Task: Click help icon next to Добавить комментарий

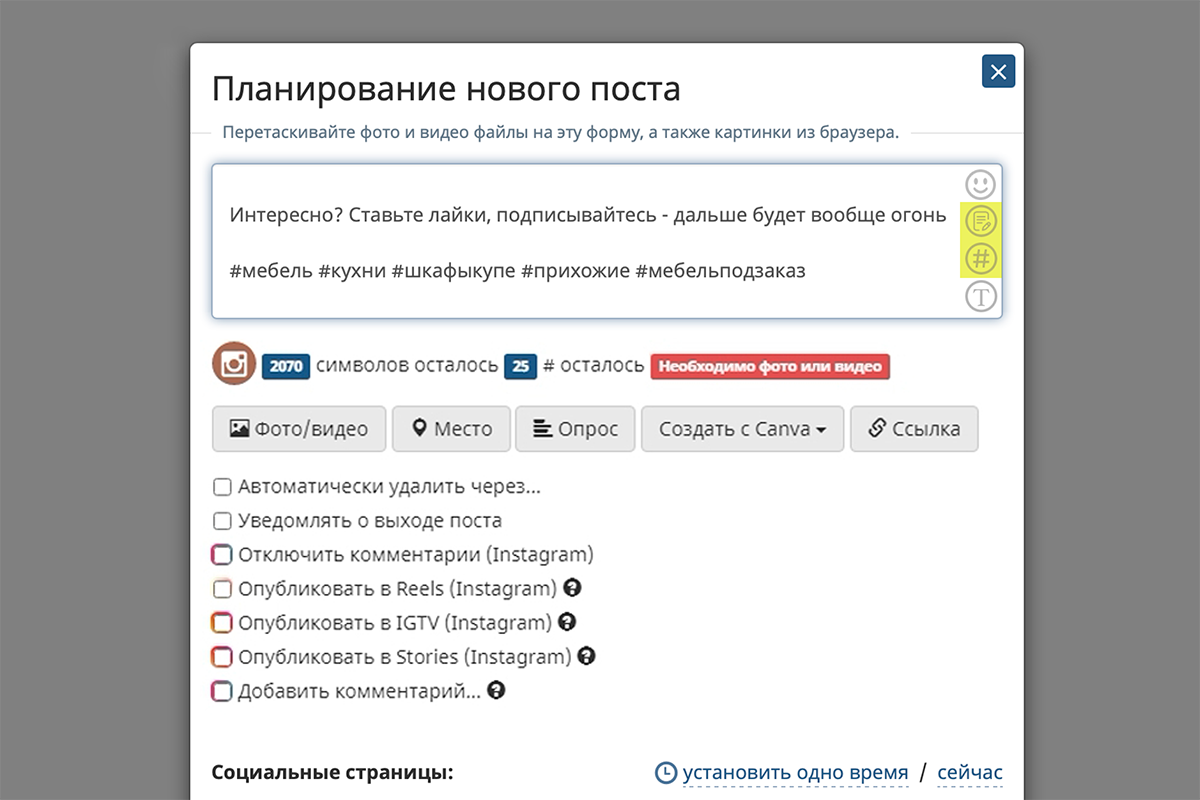Action: (496, 690)
